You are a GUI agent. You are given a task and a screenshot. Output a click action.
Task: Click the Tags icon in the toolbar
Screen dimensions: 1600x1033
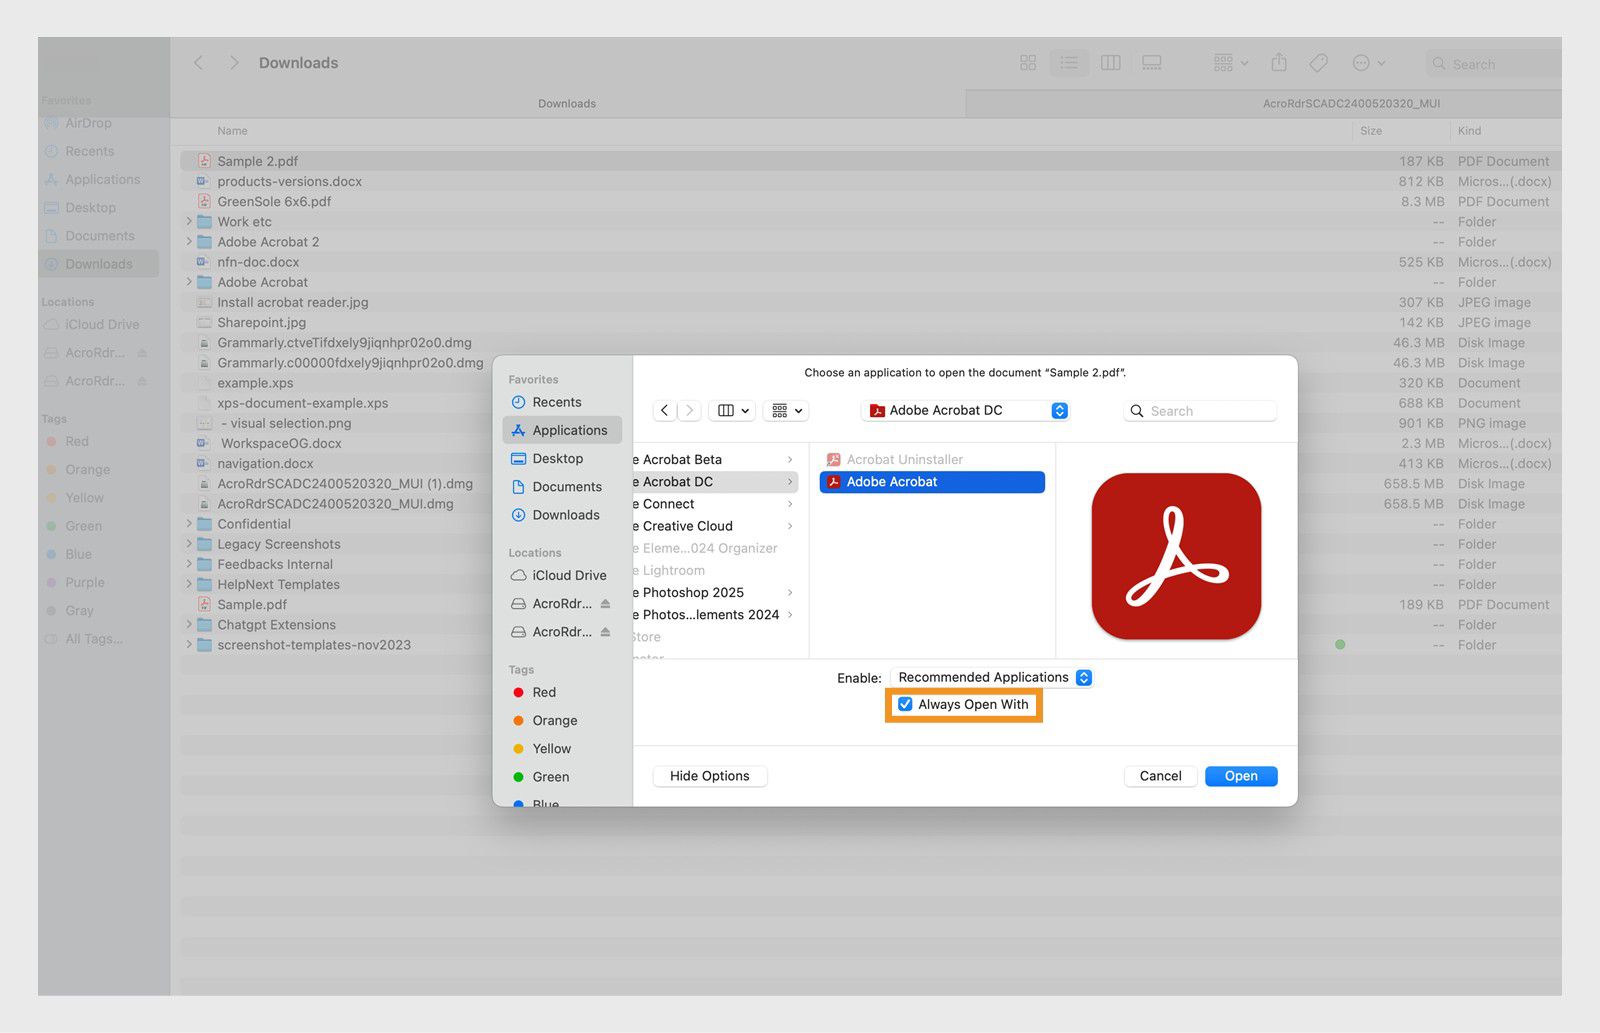point(1318,62)
